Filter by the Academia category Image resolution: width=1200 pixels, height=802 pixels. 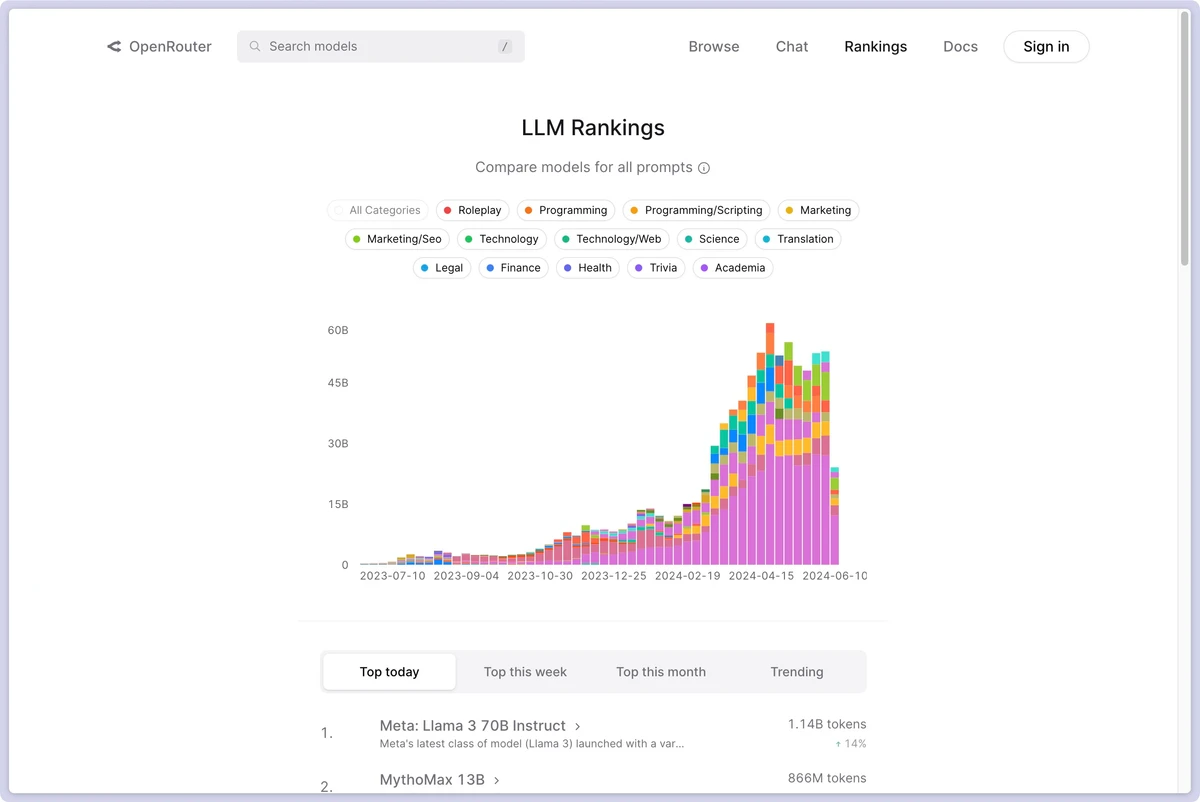[x=733, y=268]
